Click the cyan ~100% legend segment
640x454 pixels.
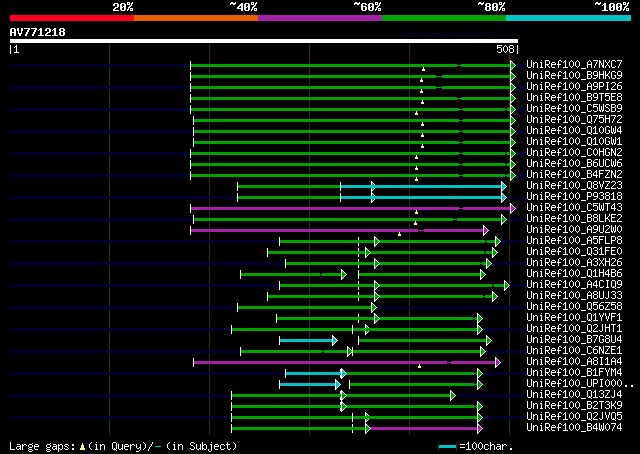pos(568,18)
